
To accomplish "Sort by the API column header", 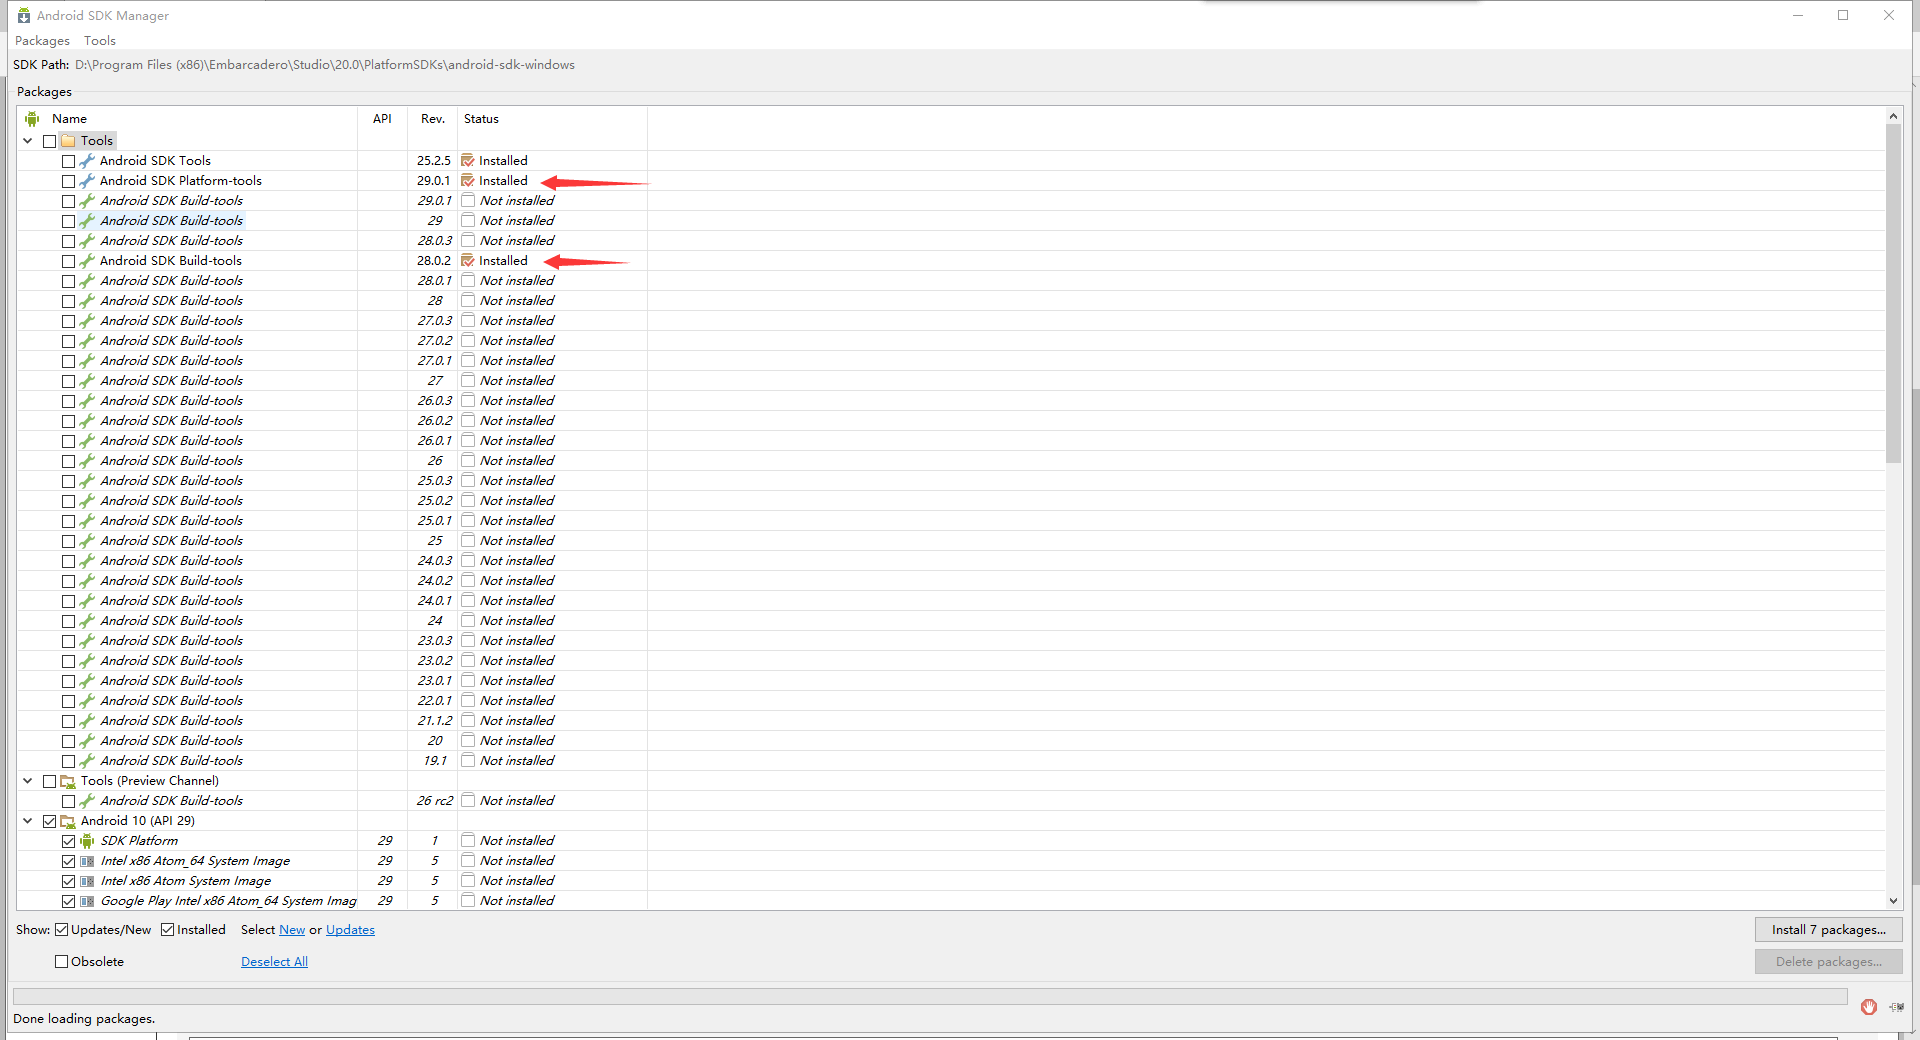I will pyautogui.click(x=382, y=119).
